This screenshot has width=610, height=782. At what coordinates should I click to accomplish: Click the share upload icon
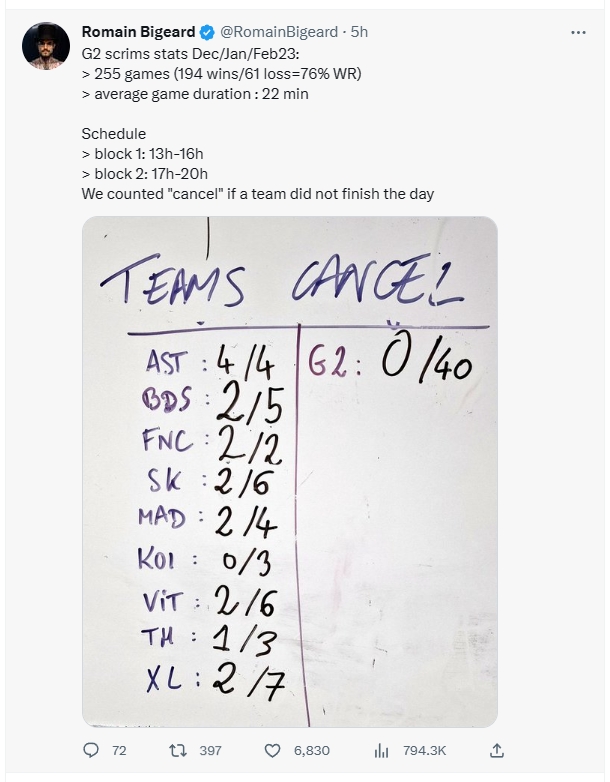pyautogui.click(x=497, y=750)
